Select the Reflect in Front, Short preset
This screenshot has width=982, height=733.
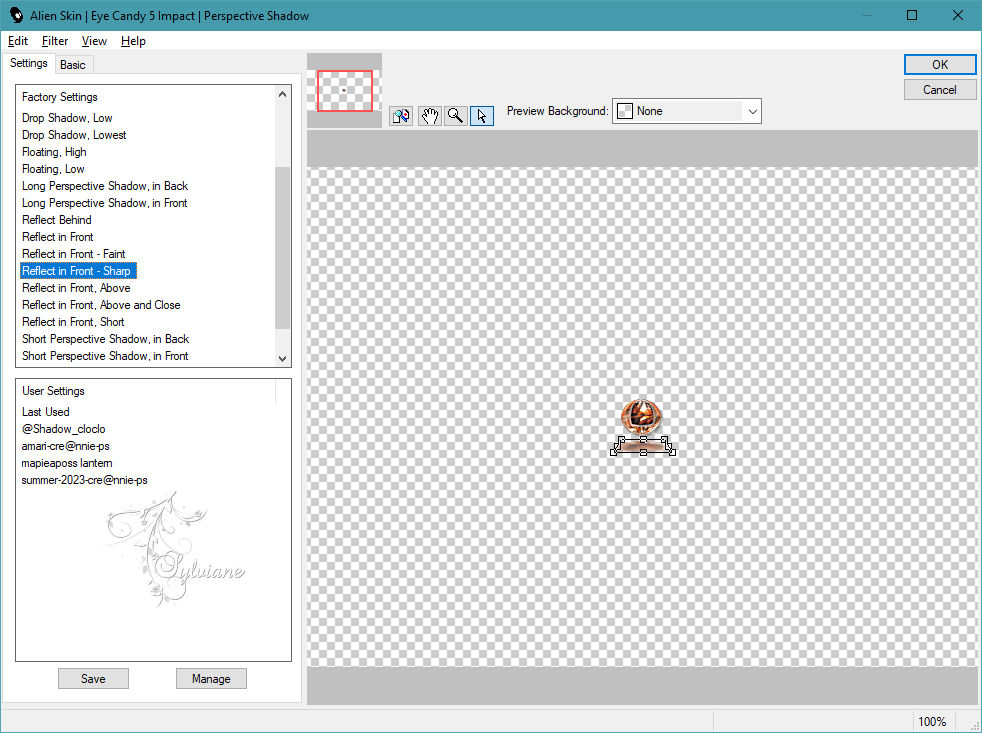73,321
